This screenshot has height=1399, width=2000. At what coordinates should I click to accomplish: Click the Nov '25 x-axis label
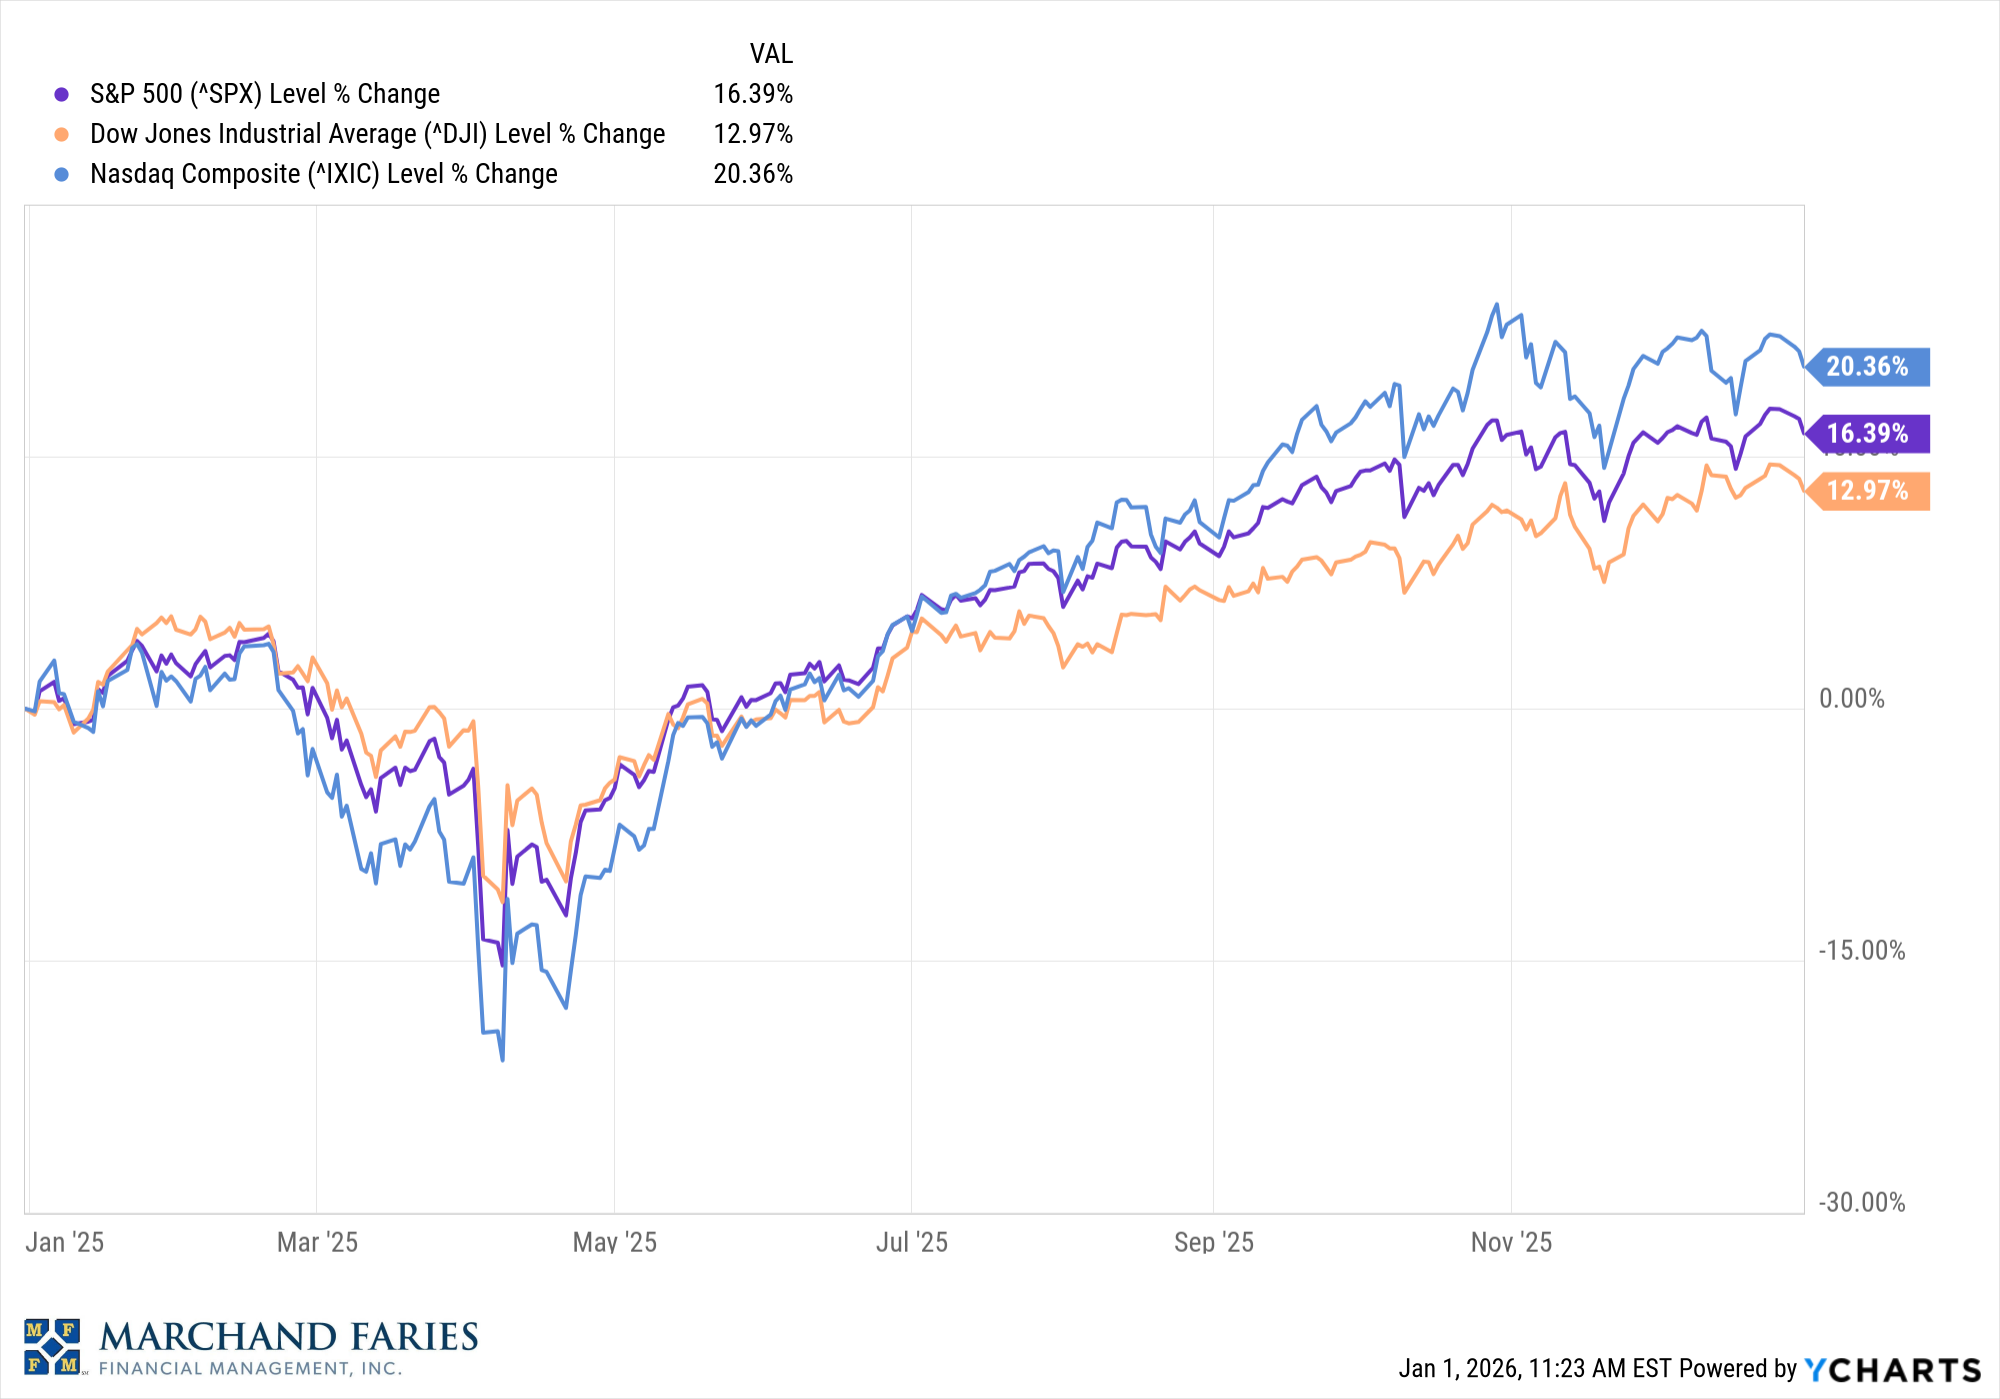pos(1511,1242)
